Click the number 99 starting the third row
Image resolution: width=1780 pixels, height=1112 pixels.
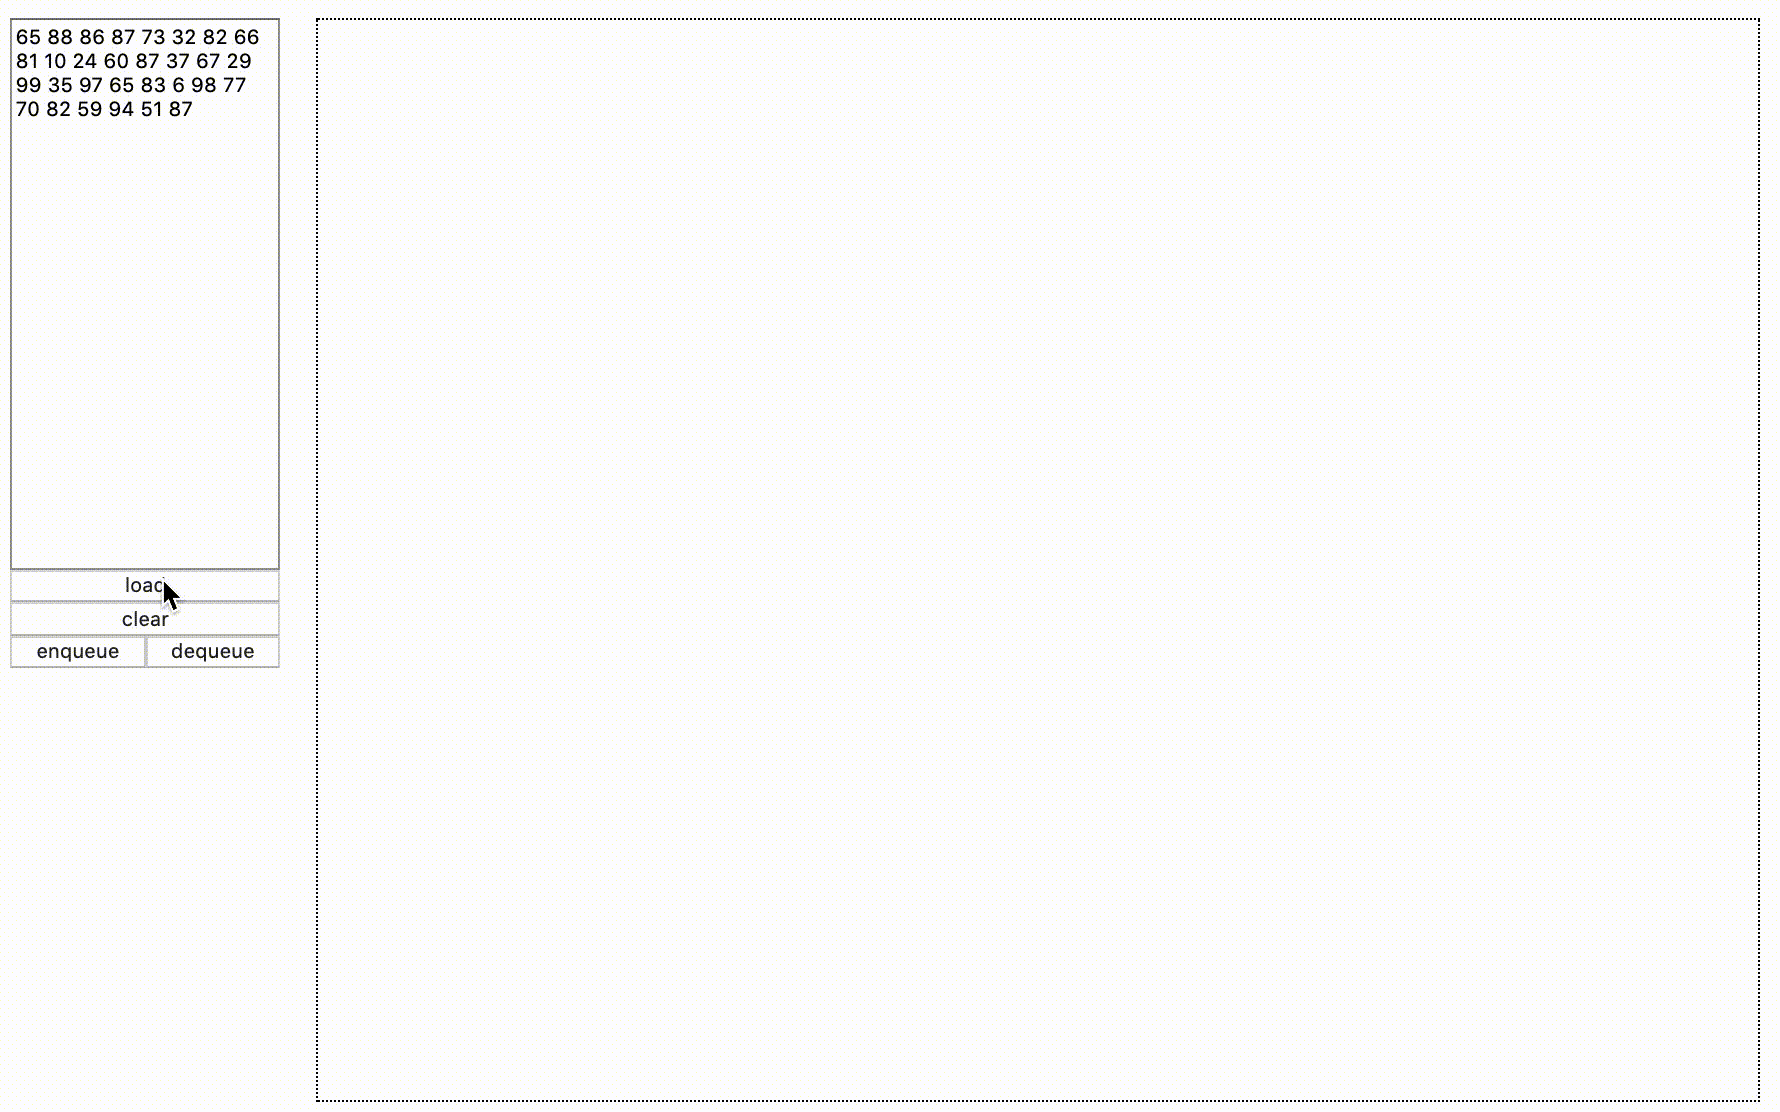point(28,86)
